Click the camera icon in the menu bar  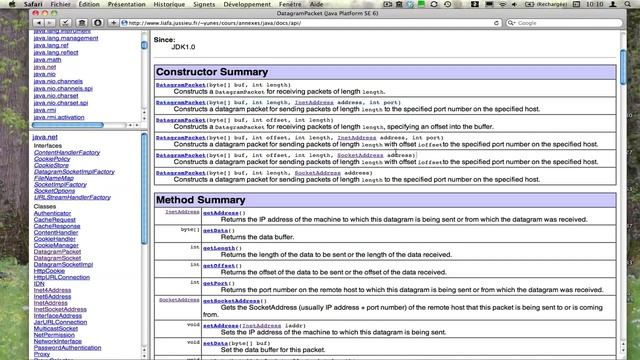click(x=387, y=4)
